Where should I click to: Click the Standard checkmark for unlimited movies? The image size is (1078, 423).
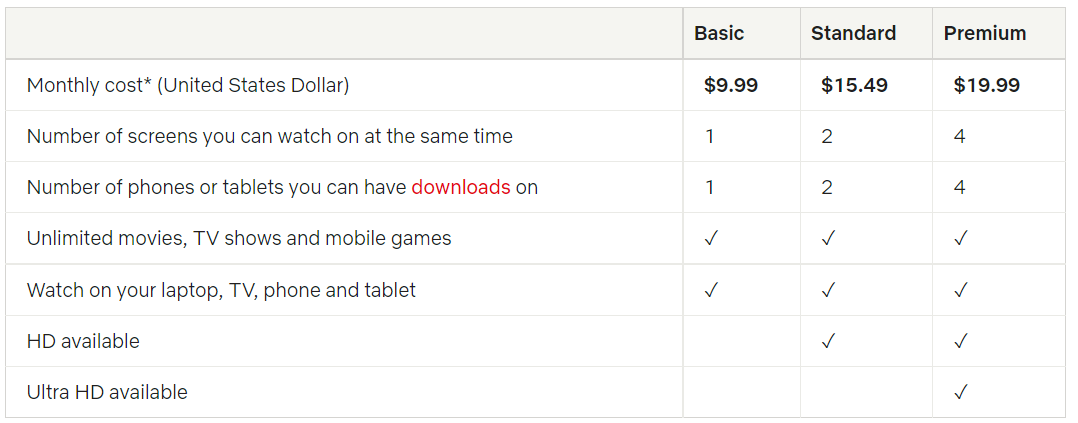click(827, 238)
